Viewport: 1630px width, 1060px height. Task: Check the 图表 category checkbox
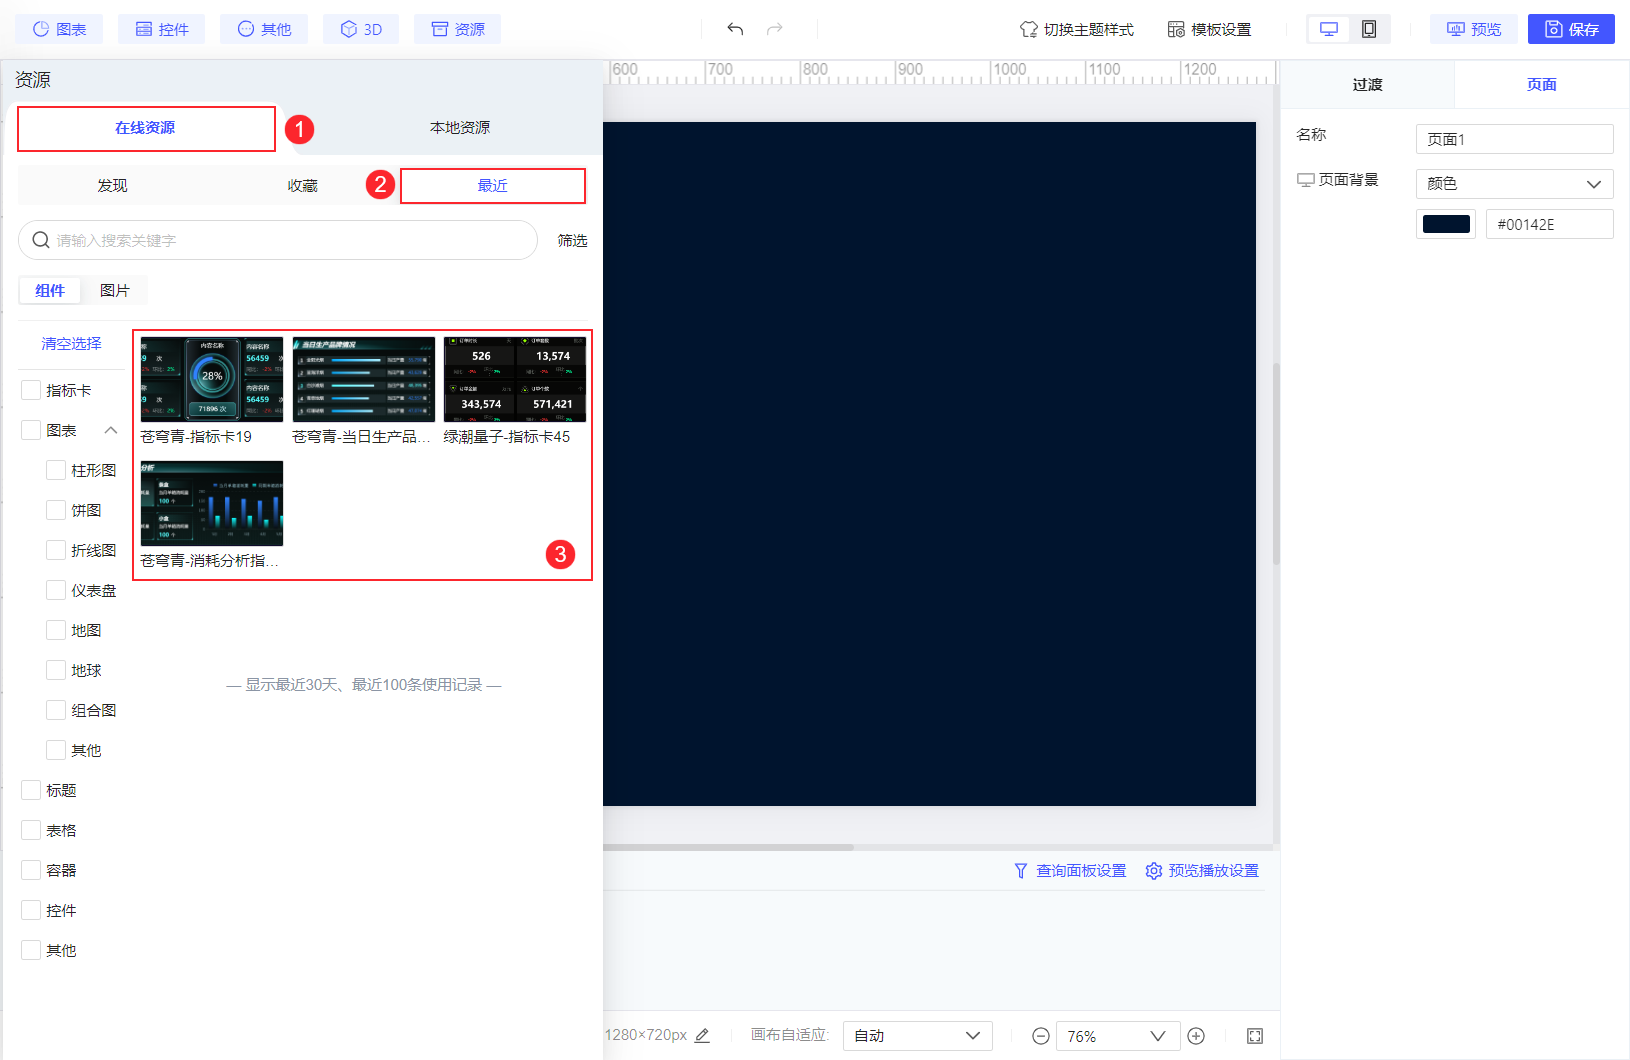coord(31,430)
